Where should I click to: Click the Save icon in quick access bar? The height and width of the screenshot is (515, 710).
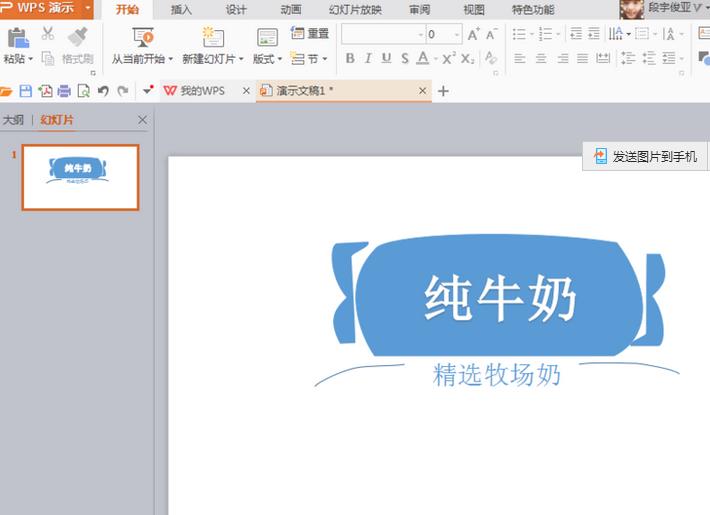tap(26, 91)
